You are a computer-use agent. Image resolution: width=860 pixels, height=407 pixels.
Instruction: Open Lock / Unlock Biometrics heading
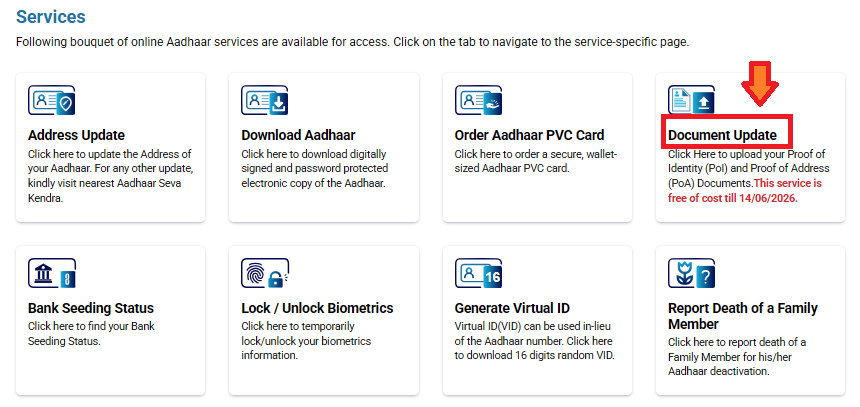(x=317, y=308)
